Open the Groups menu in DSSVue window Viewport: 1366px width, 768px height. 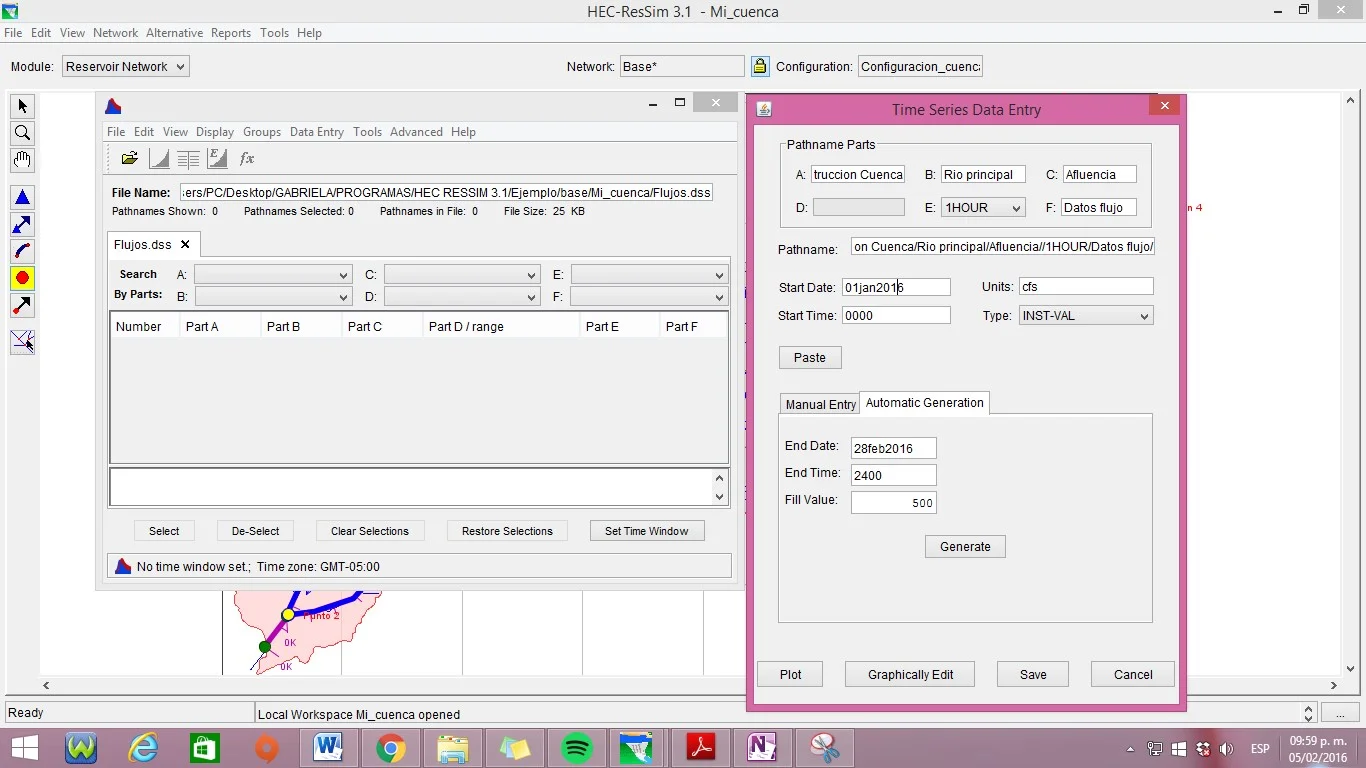pos(262,131)
